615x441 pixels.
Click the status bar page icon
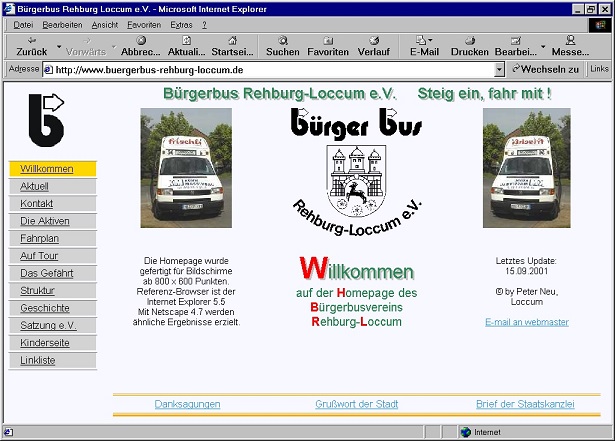[8, 432]
